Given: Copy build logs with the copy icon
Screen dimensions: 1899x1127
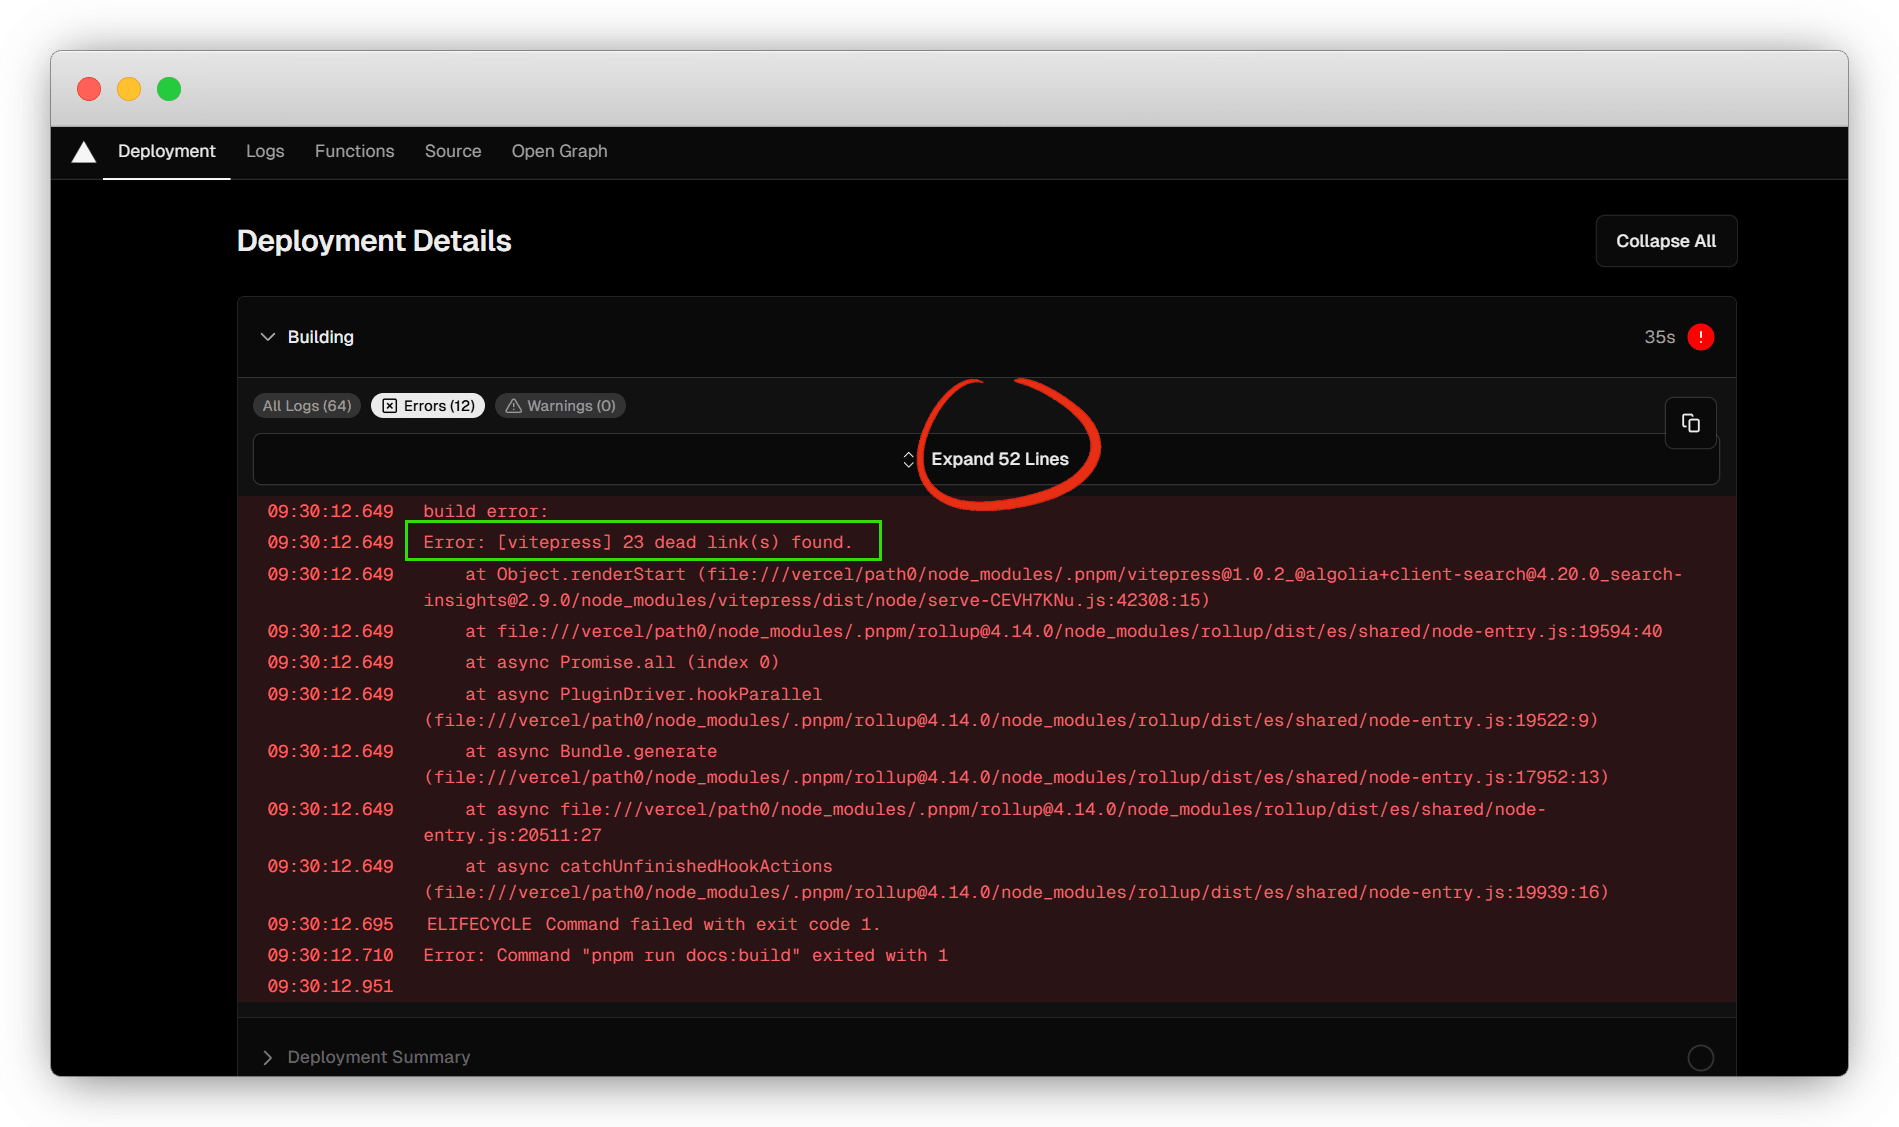Looking at the screenshot, I should click(x=1690, y=423).
